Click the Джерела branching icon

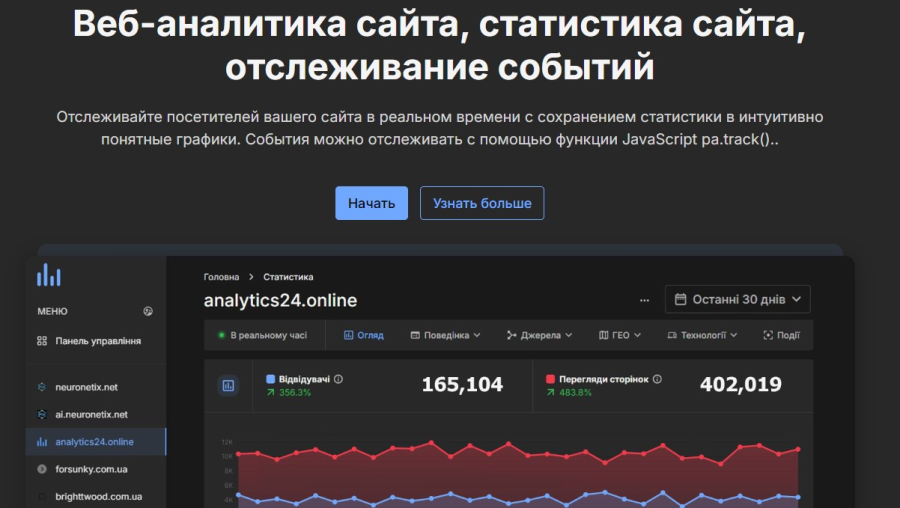coord(511,335)
